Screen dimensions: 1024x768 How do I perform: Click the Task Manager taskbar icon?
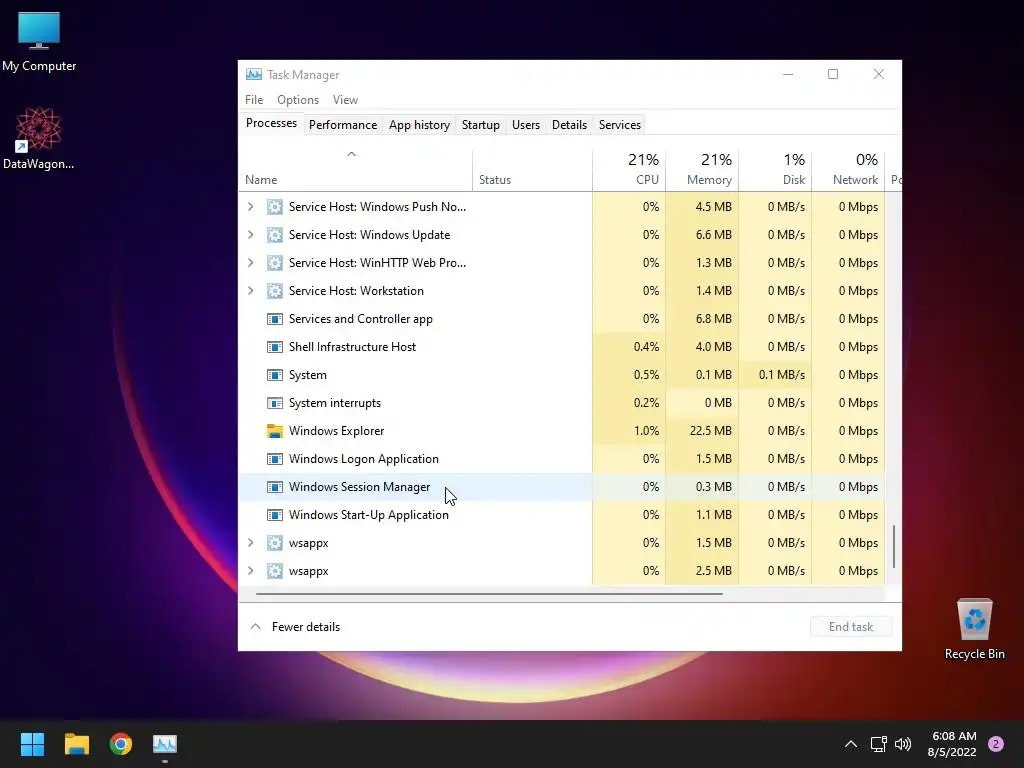165,743
